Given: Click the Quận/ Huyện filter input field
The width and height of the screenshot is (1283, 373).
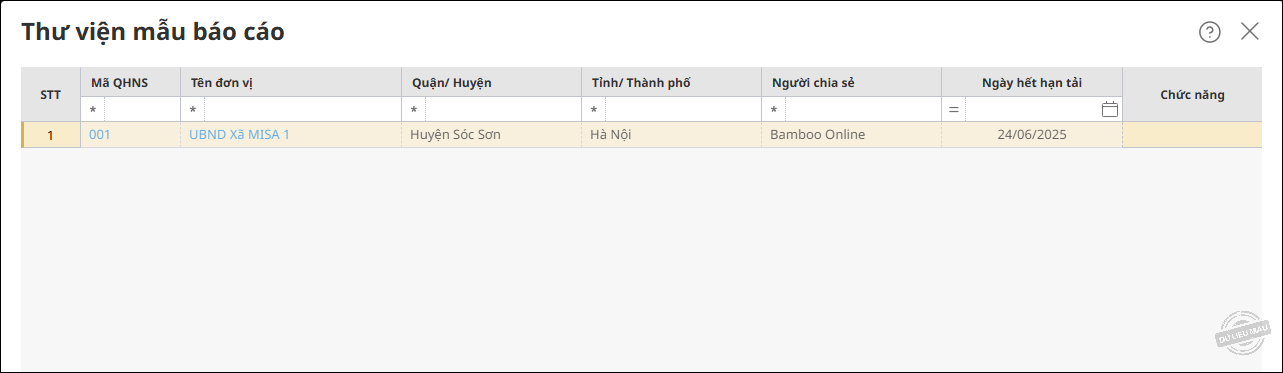Looking at the screenshot, I should (502, 110).
